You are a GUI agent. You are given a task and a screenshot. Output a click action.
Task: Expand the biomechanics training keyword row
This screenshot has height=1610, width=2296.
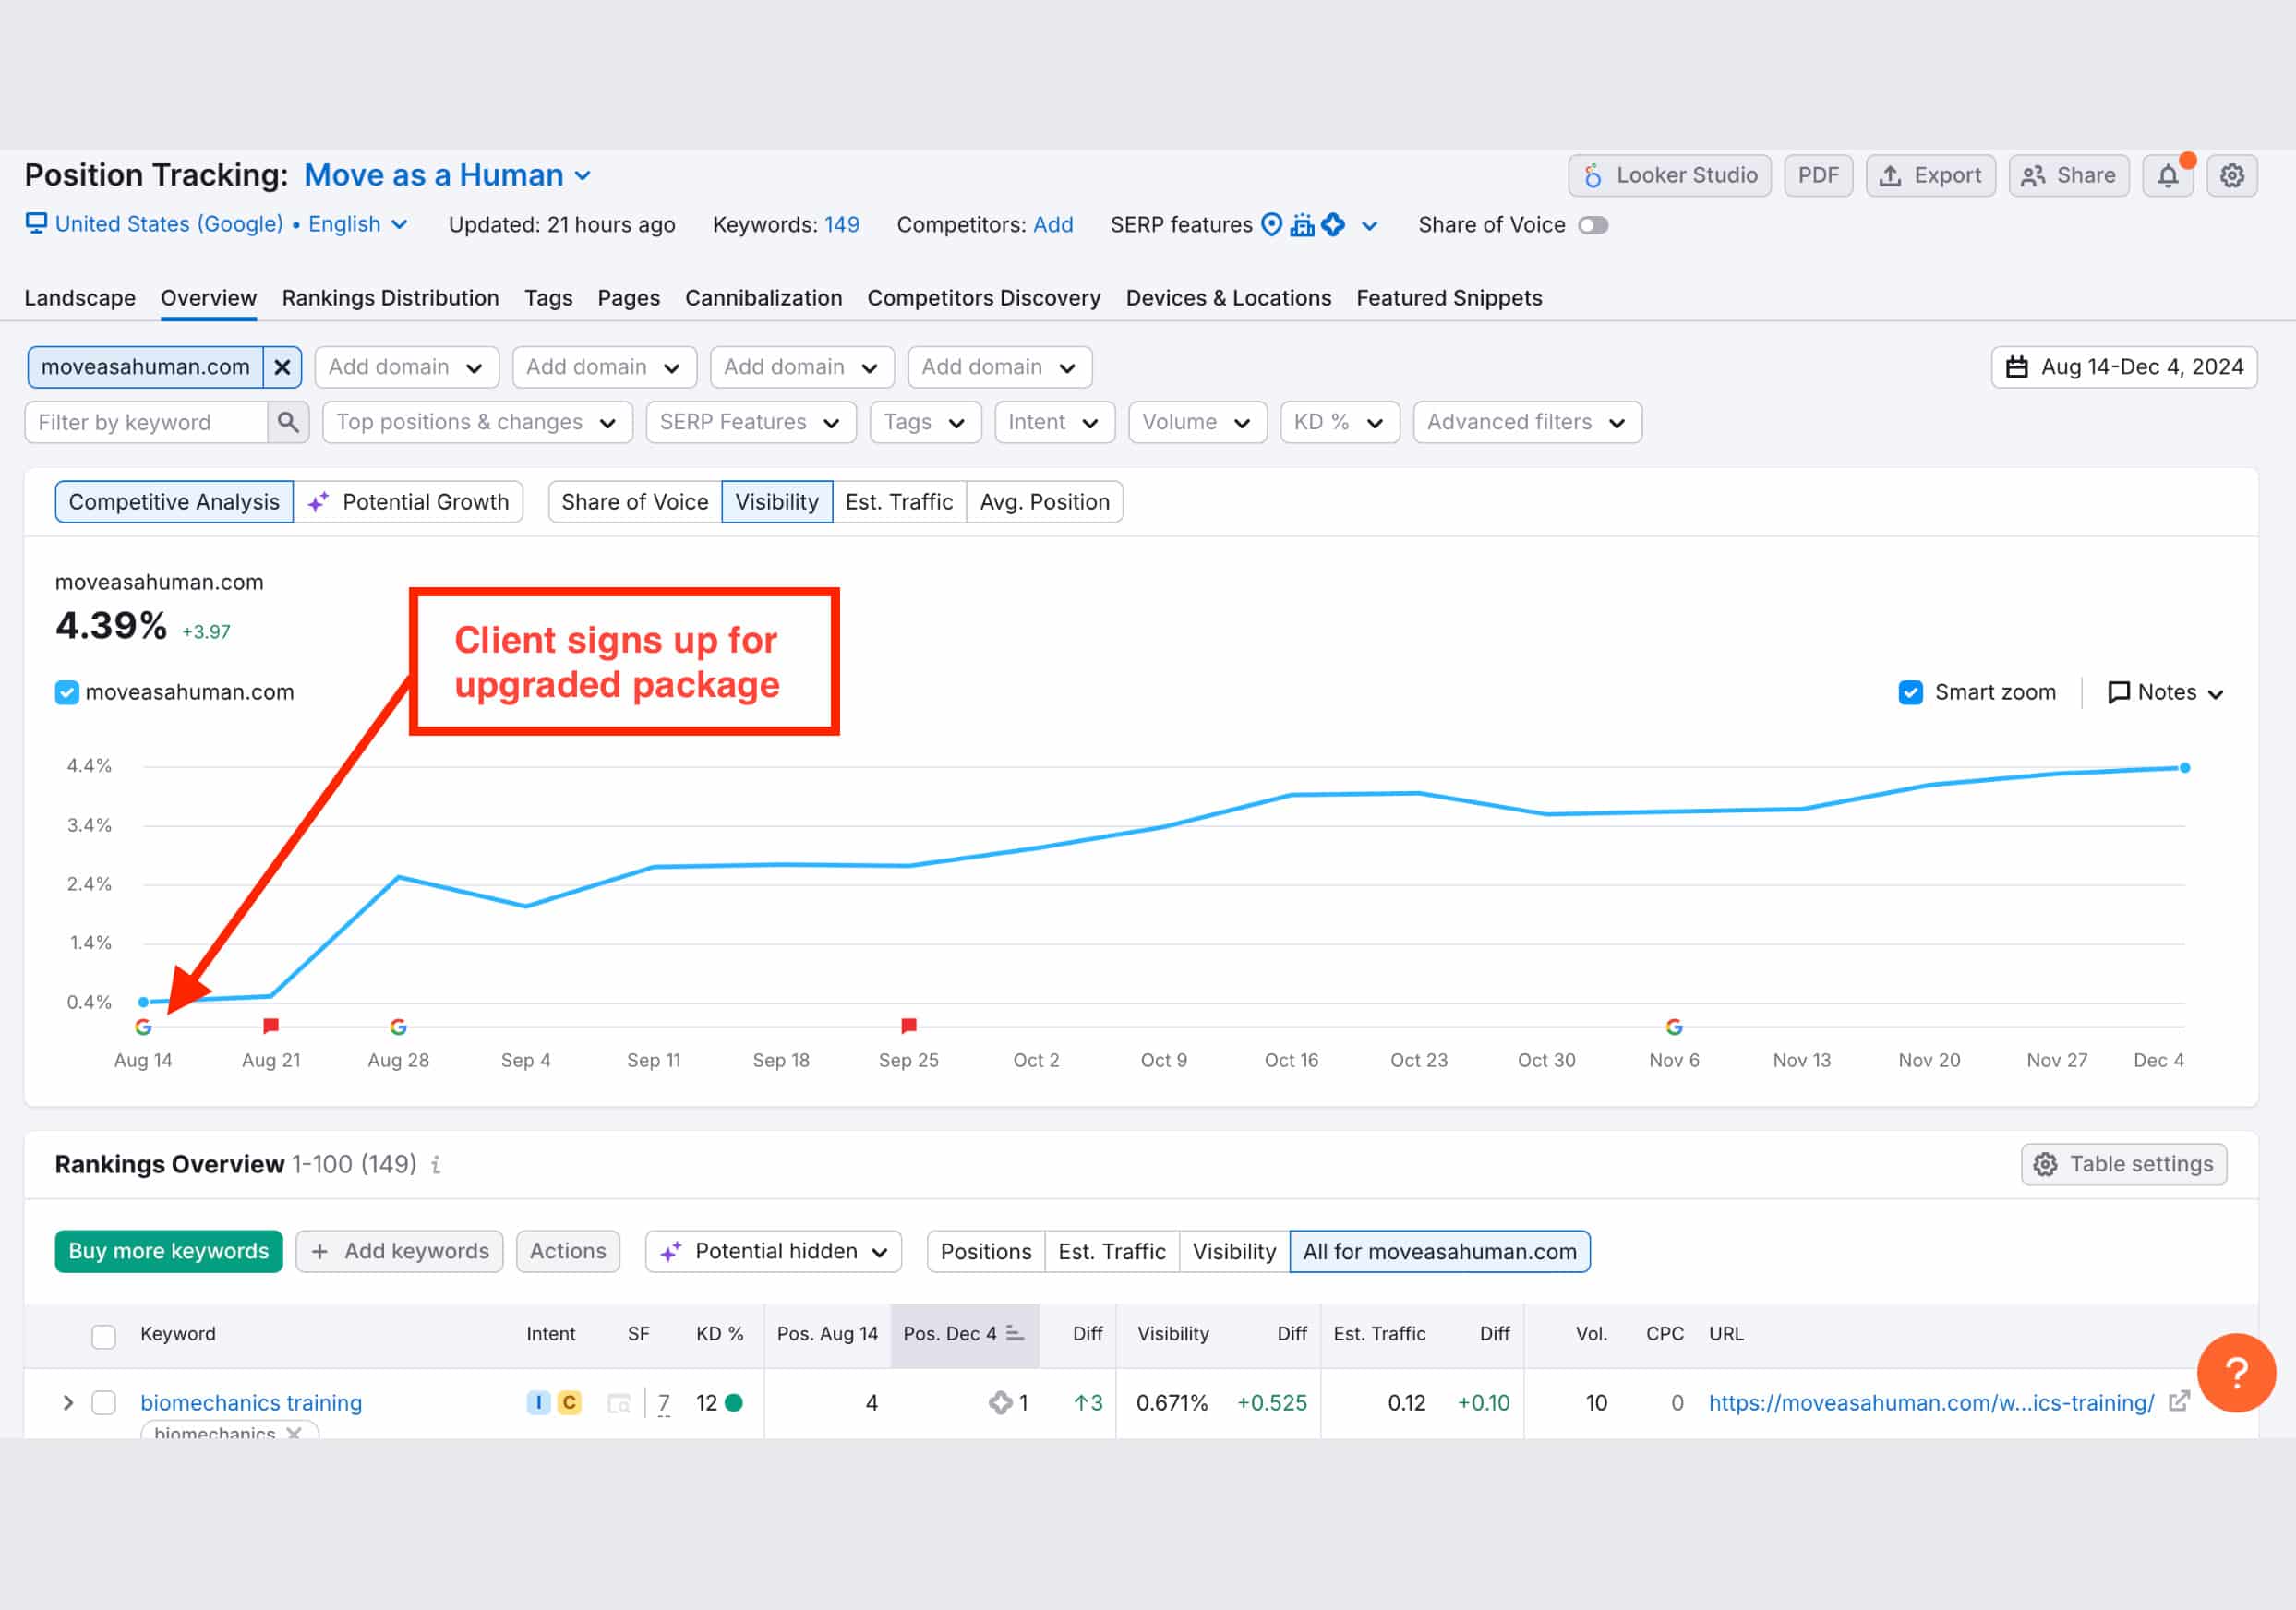coord(67,1402)
